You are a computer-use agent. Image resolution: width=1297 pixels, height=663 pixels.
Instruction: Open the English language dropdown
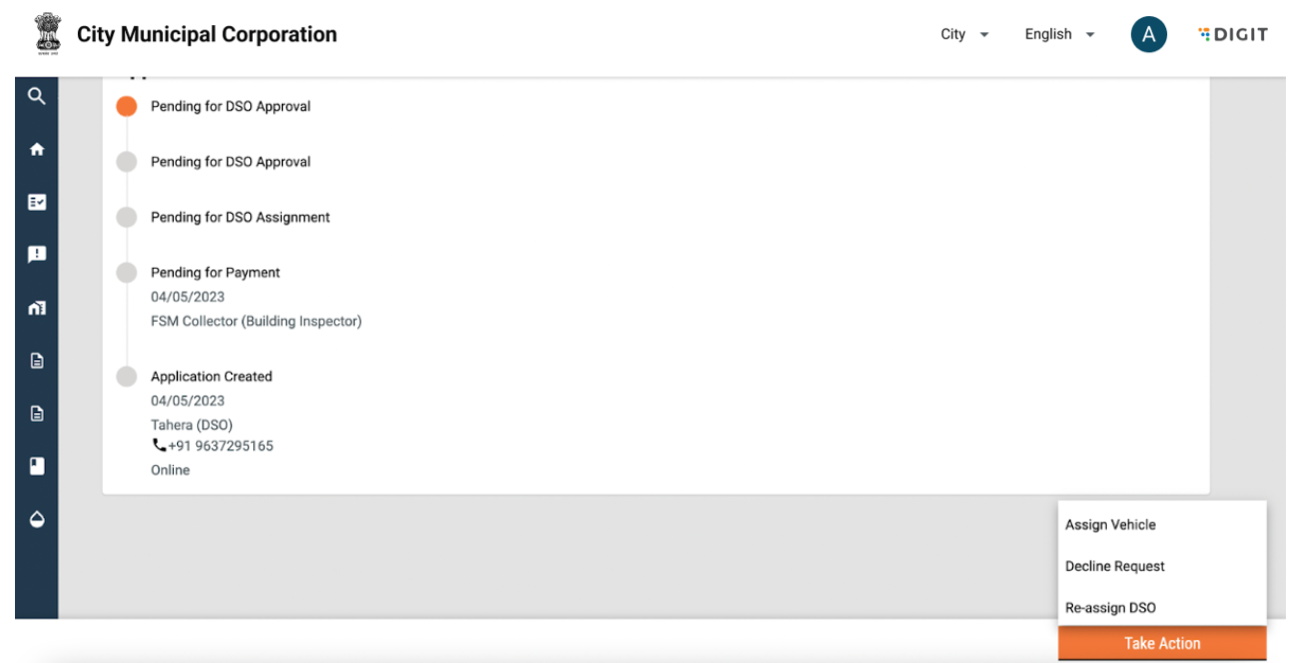[1059, 35]
